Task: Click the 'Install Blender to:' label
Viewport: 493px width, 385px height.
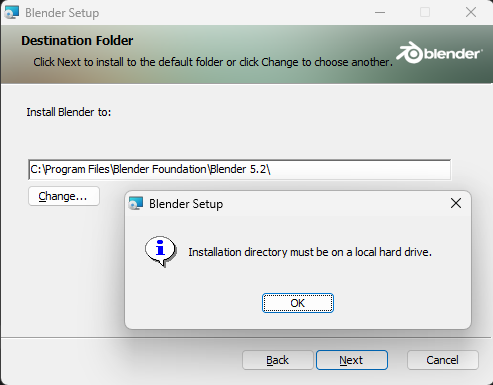Action: [69, 112]
